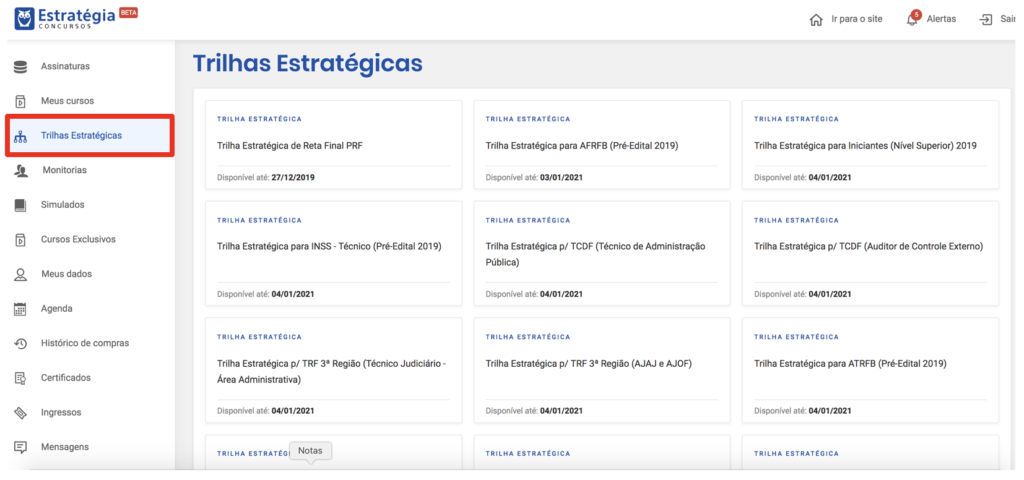Click the Meus cursos play icon
Screen dimensions: 1024x480
pos(20,101)
